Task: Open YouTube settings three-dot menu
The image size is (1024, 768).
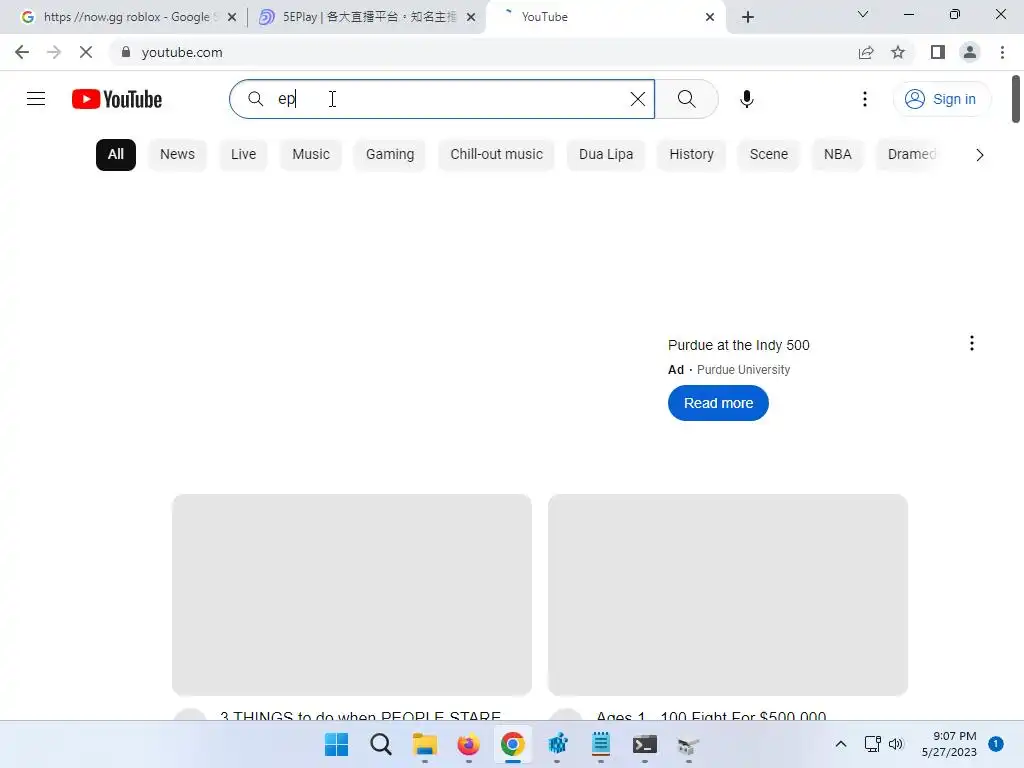Action: tap(865, 99)
